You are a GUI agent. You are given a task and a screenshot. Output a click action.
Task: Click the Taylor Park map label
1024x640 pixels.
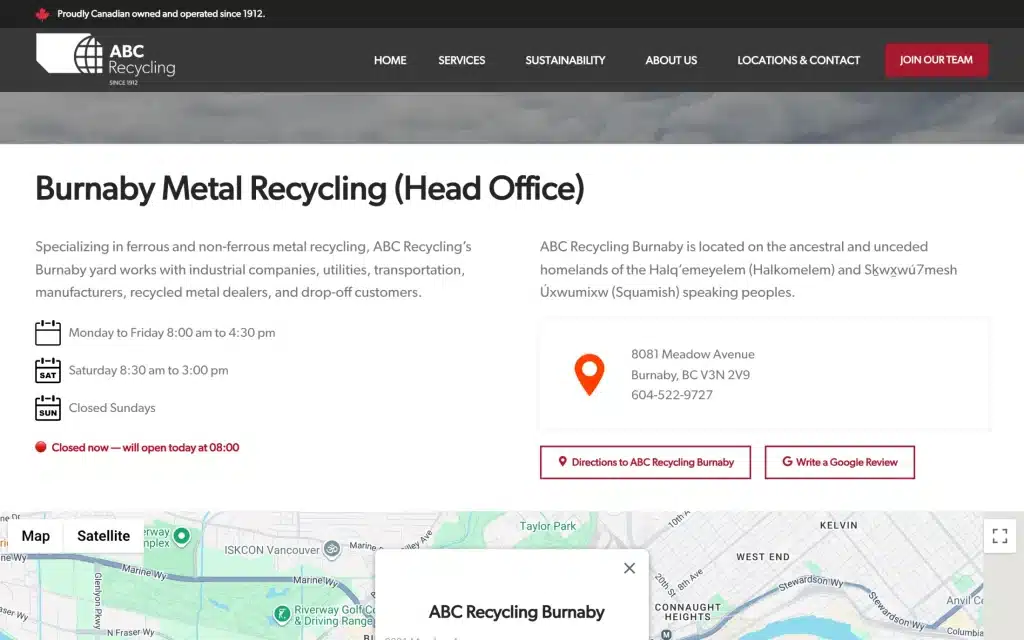pos(548,526)
